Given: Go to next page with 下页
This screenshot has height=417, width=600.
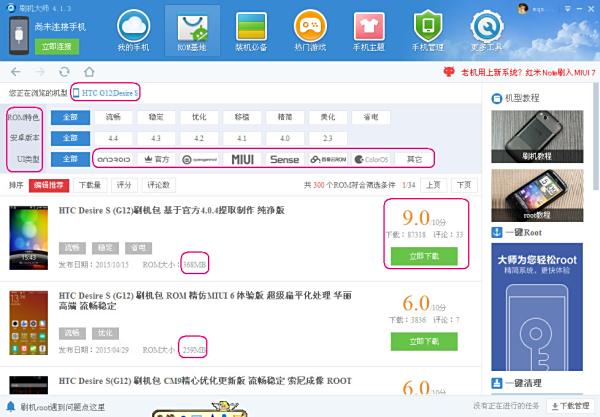Looking at the screenshot, I should coord(464,185).
